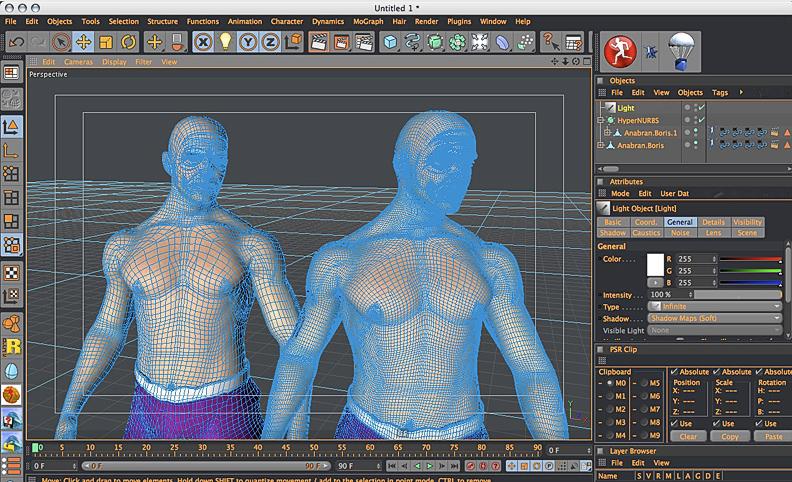Play the animation forward
This screenshot has height=482, width=792.
[429, 466]
